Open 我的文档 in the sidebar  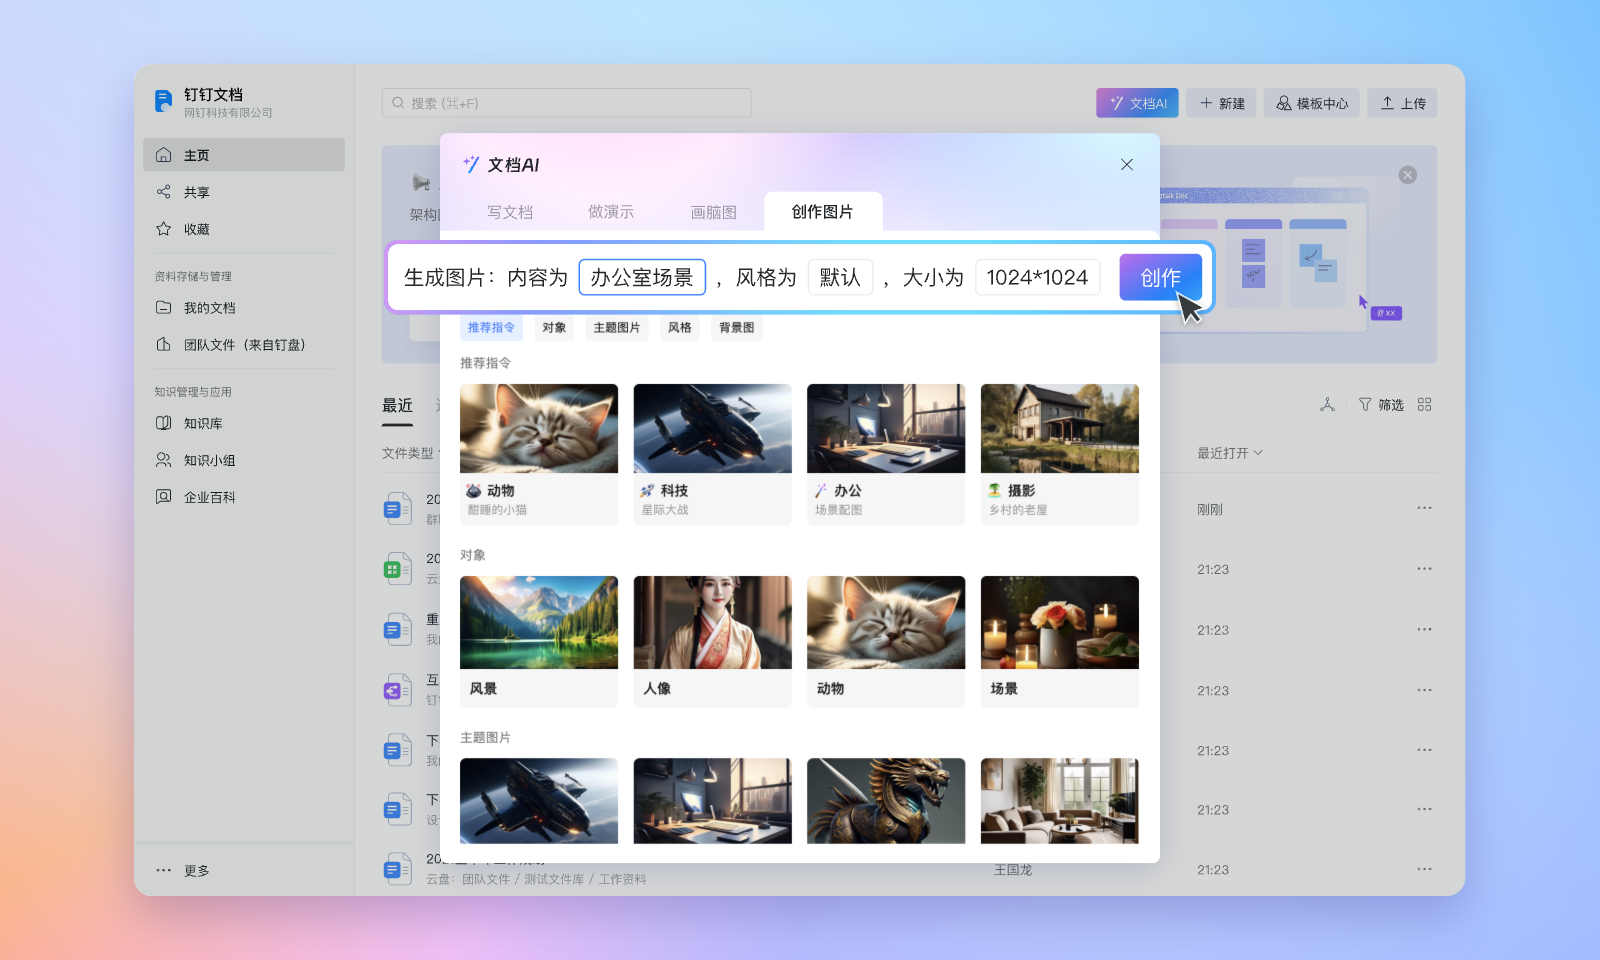[244, 308]
